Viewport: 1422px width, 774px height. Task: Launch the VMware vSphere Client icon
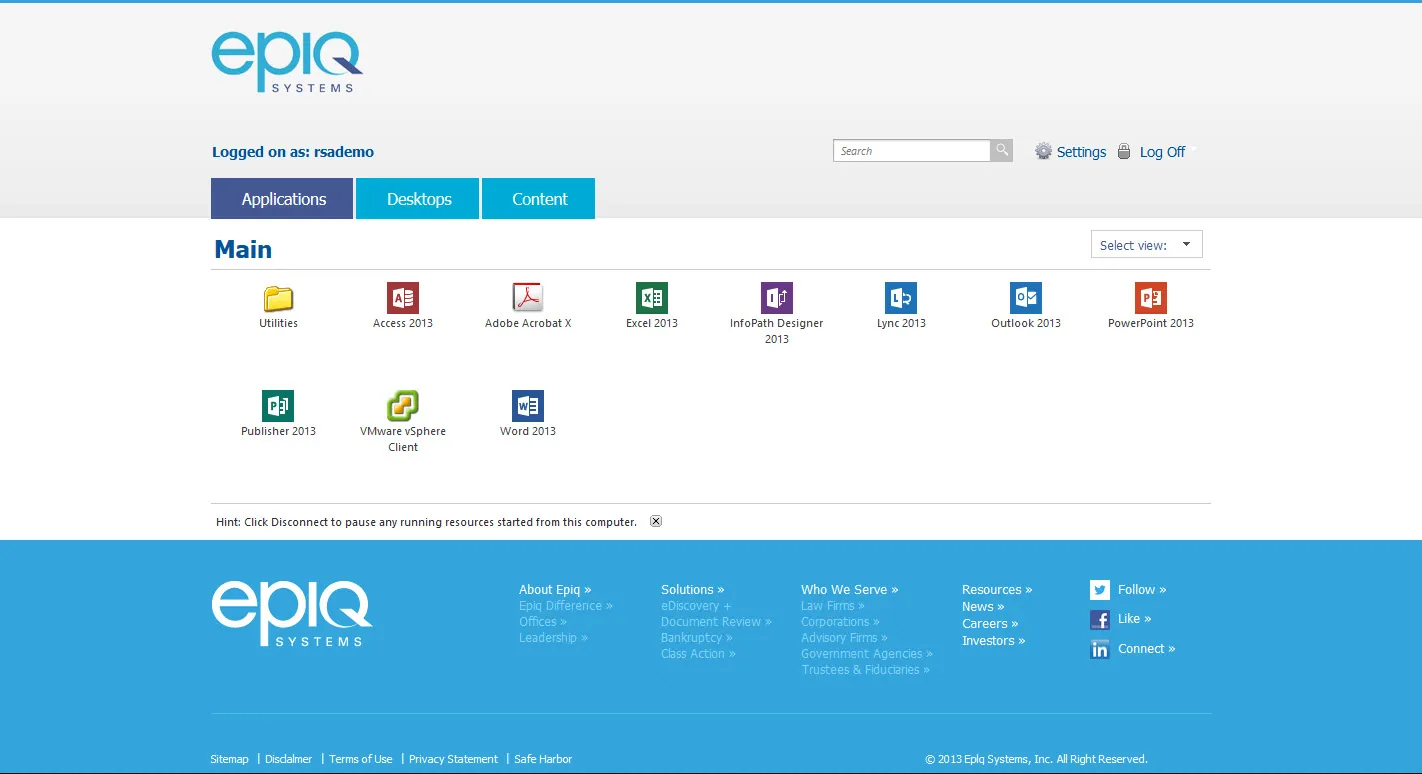tap(403, 406)
